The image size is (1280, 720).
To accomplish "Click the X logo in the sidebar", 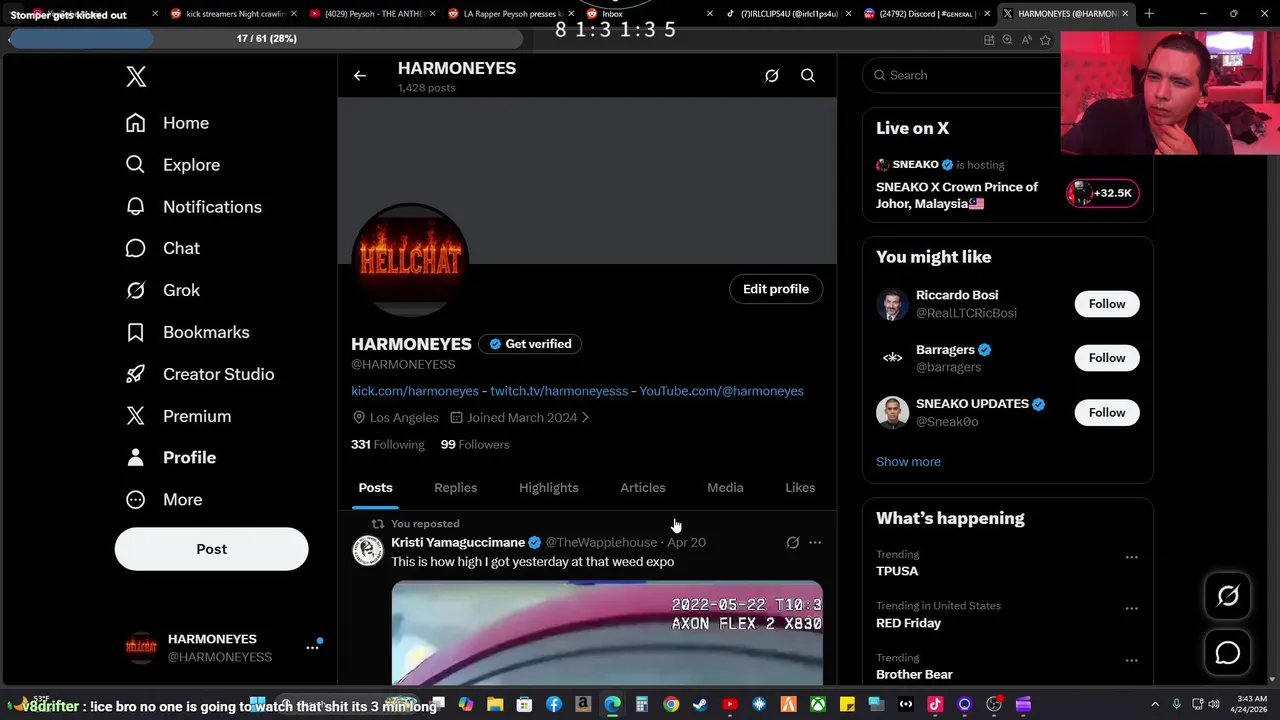I will pyautogui.click(x=136, y=77).
